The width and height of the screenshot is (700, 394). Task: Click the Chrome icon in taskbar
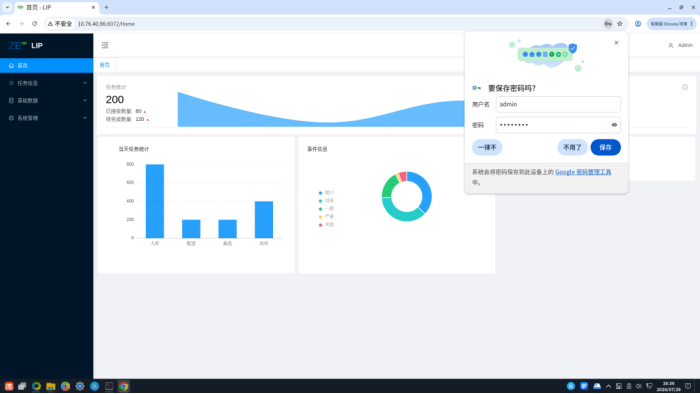click(x=124, y=386)
